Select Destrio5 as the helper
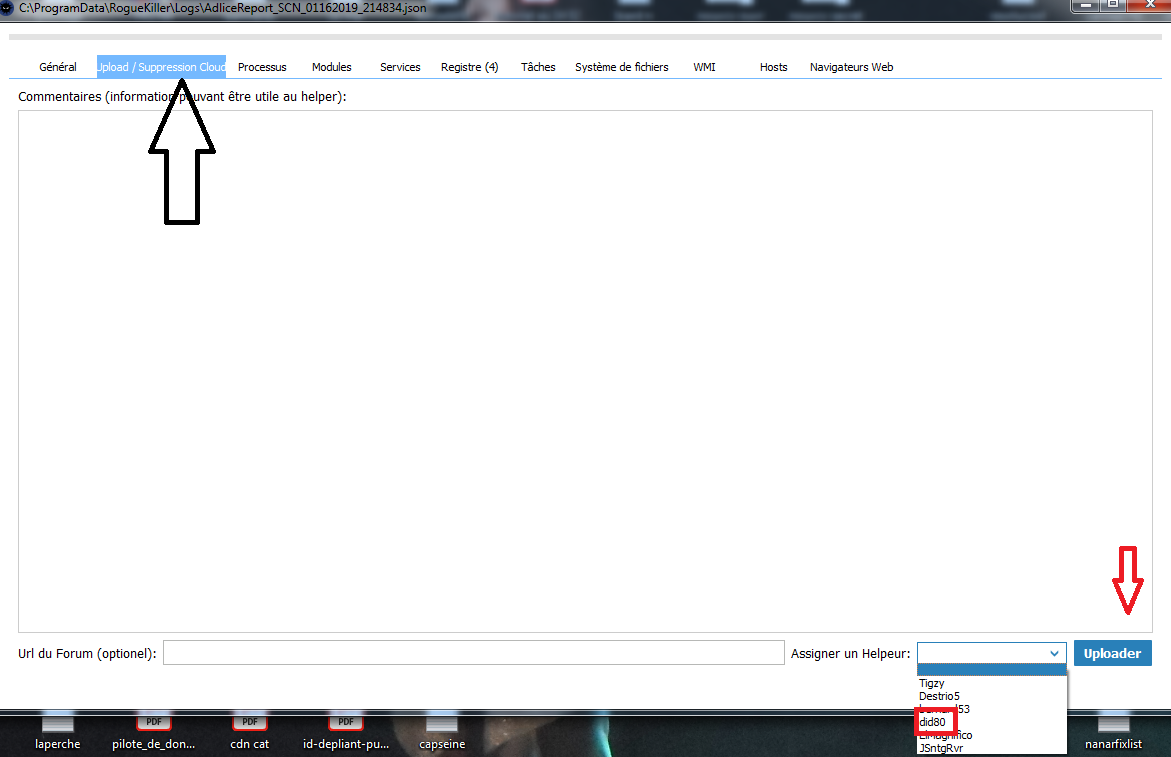1171x757 pixels. tap(939, 696)
